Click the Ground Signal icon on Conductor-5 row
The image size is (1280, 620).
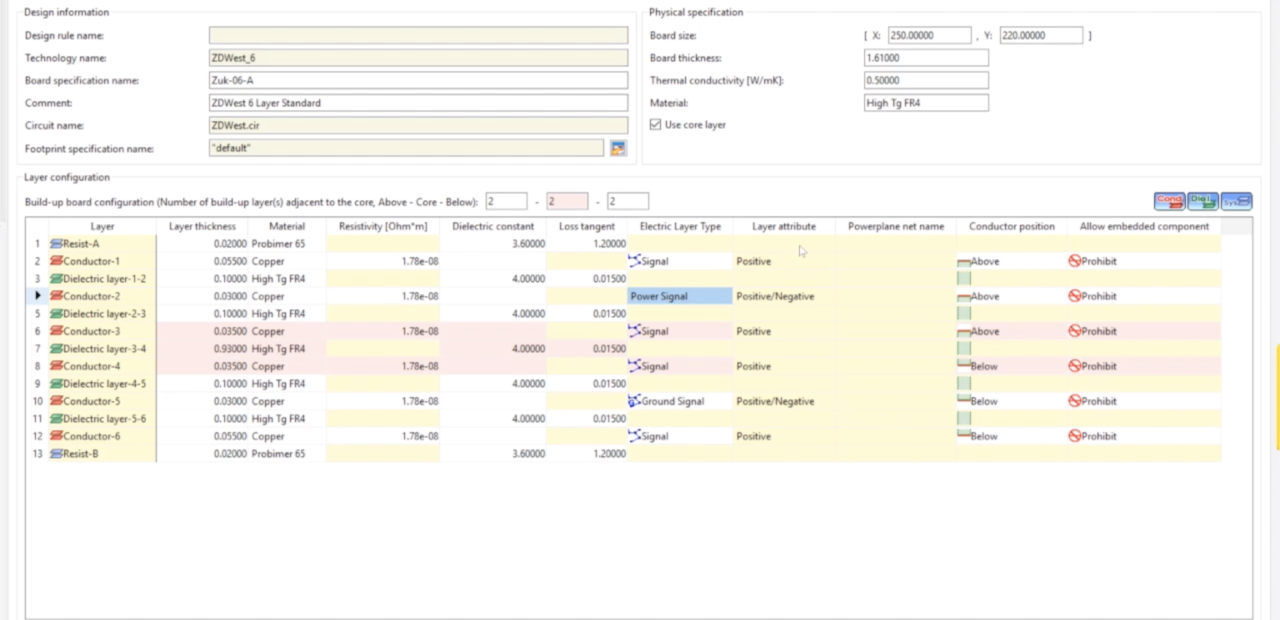[634, 401]
